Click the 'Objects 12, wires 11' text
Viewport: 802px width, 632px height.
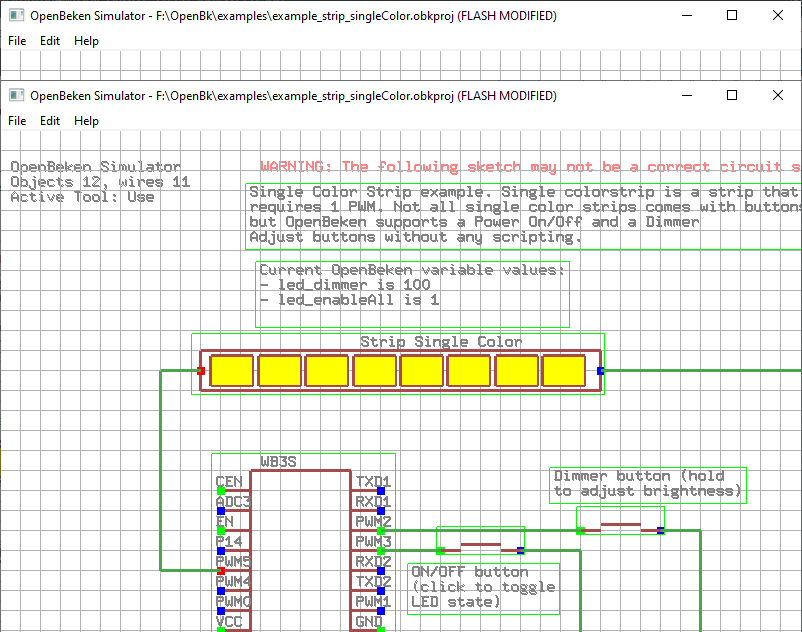pyautogui.click(x=100, y=182)
